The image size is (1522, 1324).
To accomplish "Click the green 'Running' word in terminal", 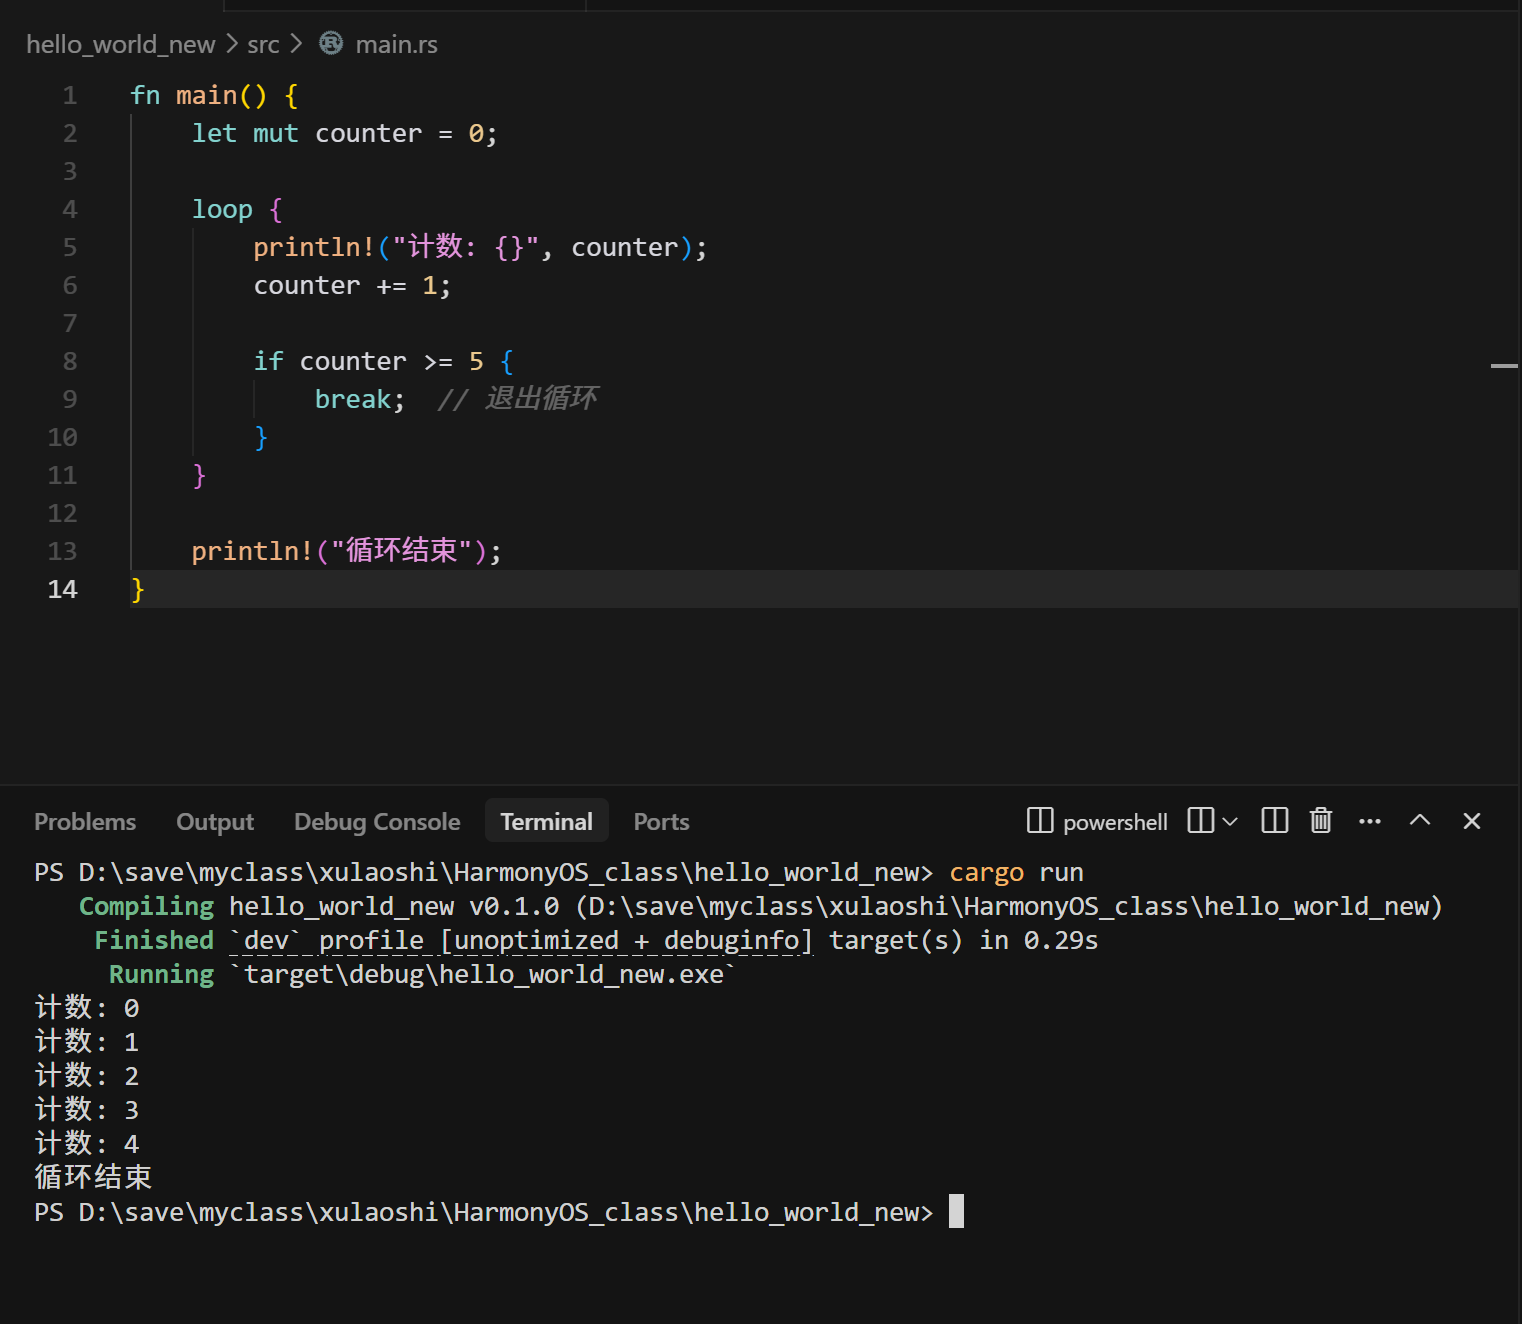I will [x=161, y=974].
